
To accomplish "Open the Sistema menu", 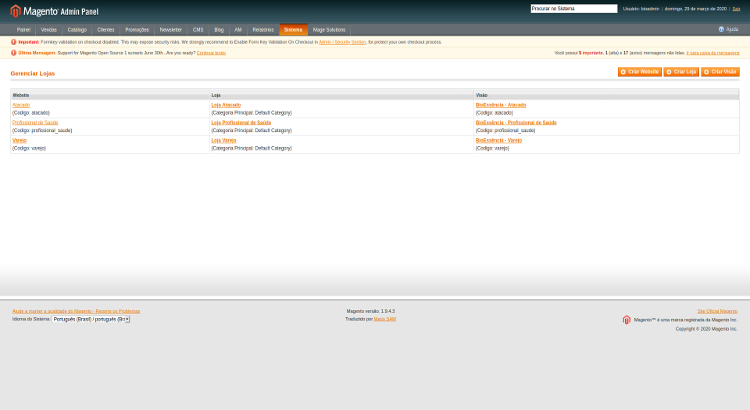I will 293,30.
